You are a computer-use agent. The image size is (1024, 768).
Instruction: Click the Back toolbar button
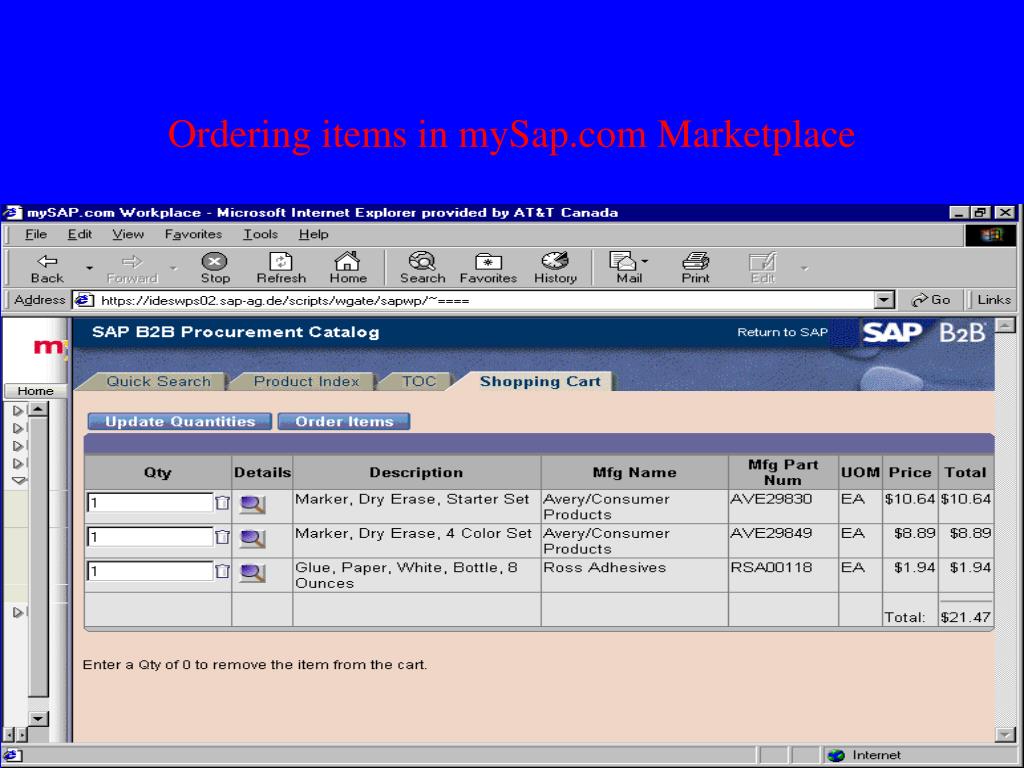[47, 268]
